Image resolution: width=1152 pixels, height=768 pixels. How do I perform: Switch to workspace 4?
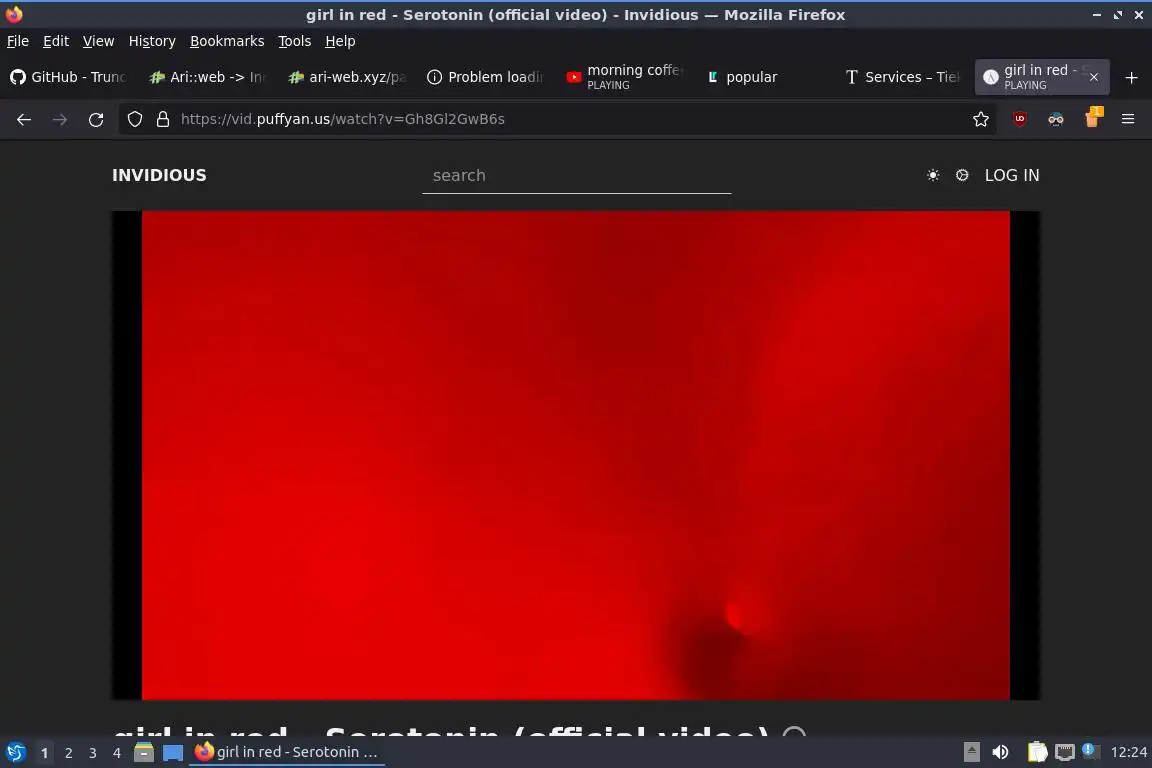(x=117, y=753)
